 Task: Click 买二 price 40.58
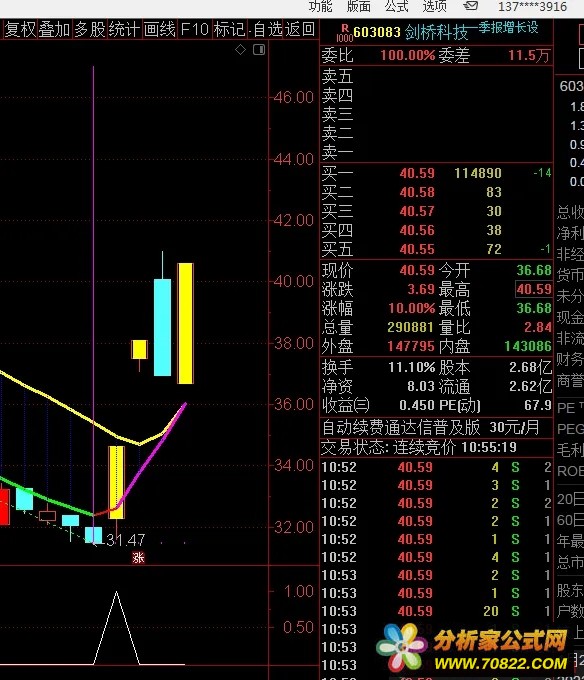point(417,192)
